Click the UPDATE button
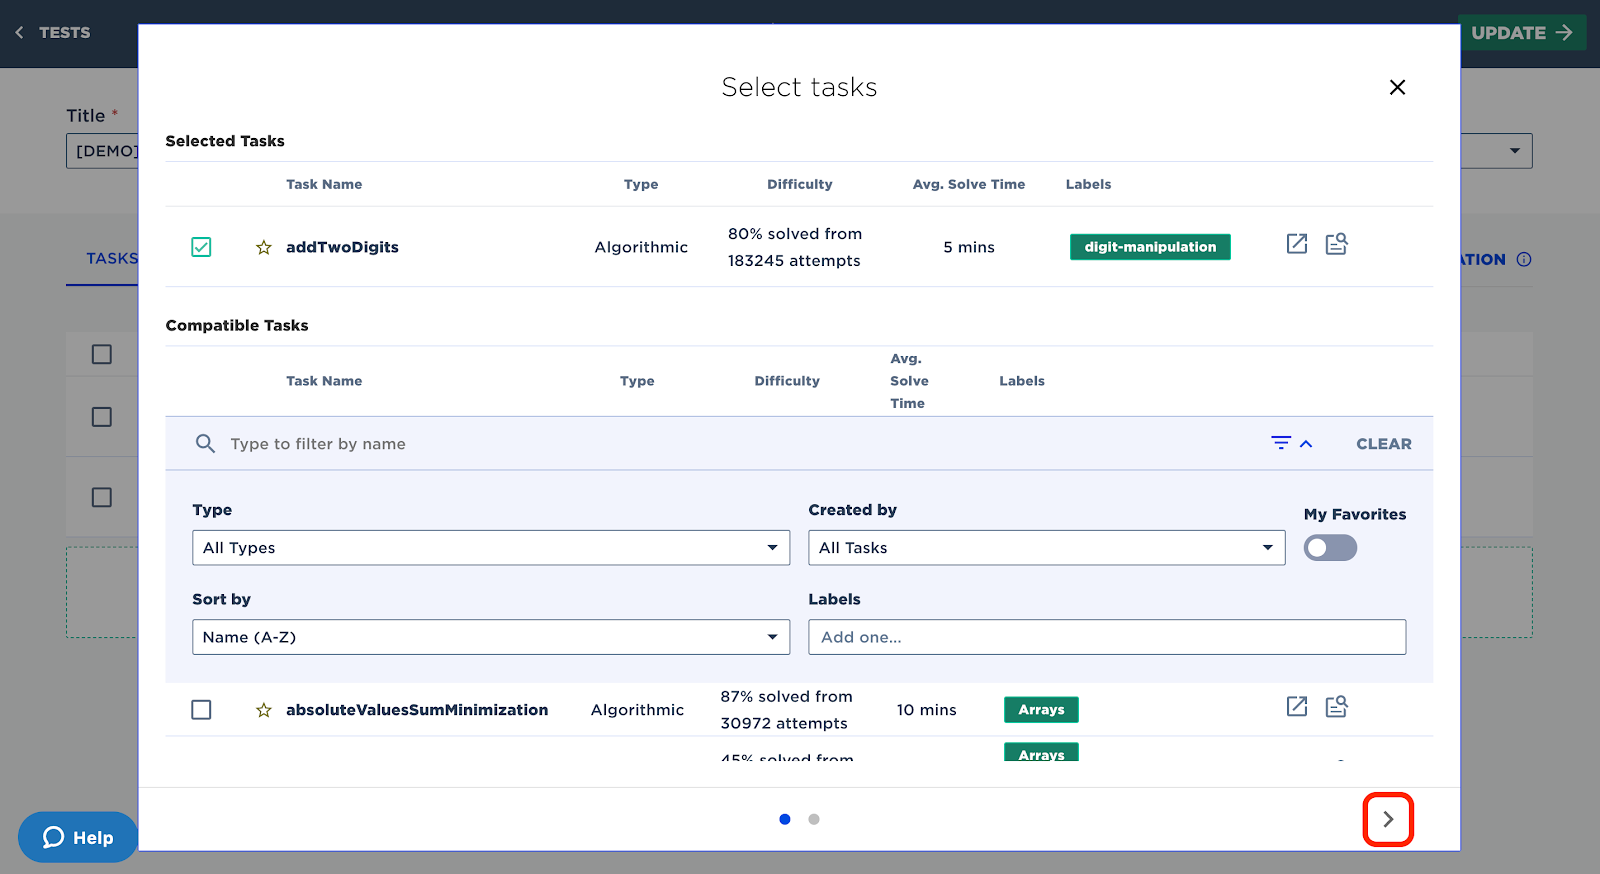 (1522, 33)
